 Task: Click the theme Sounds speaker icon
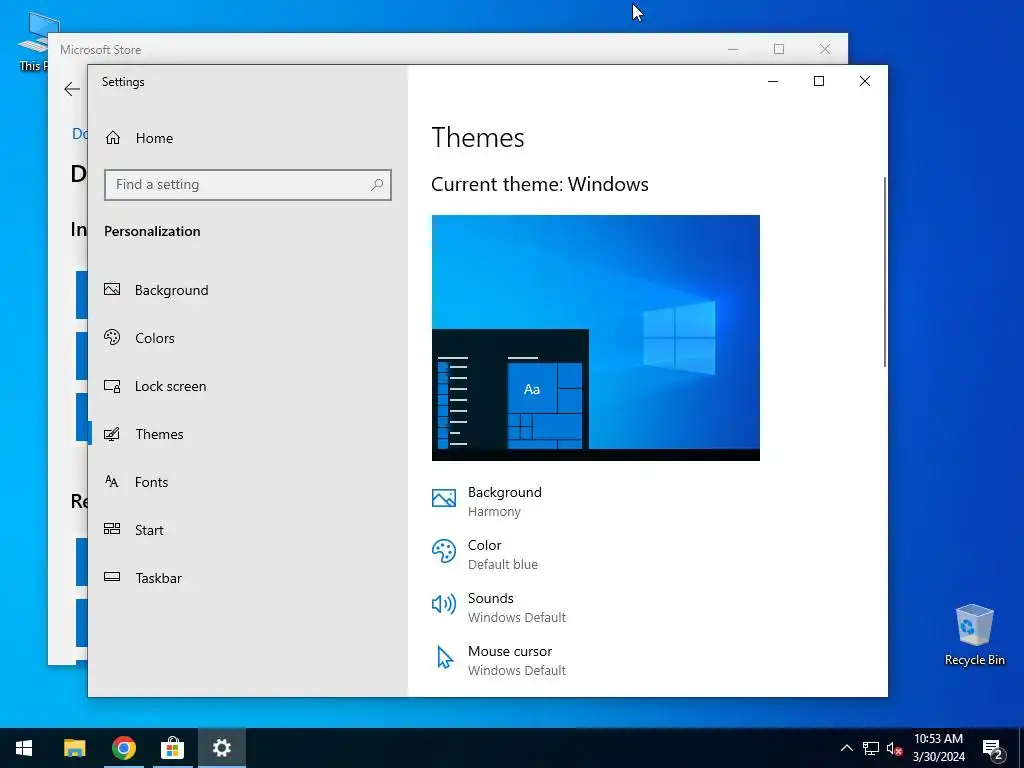point(444,604)
